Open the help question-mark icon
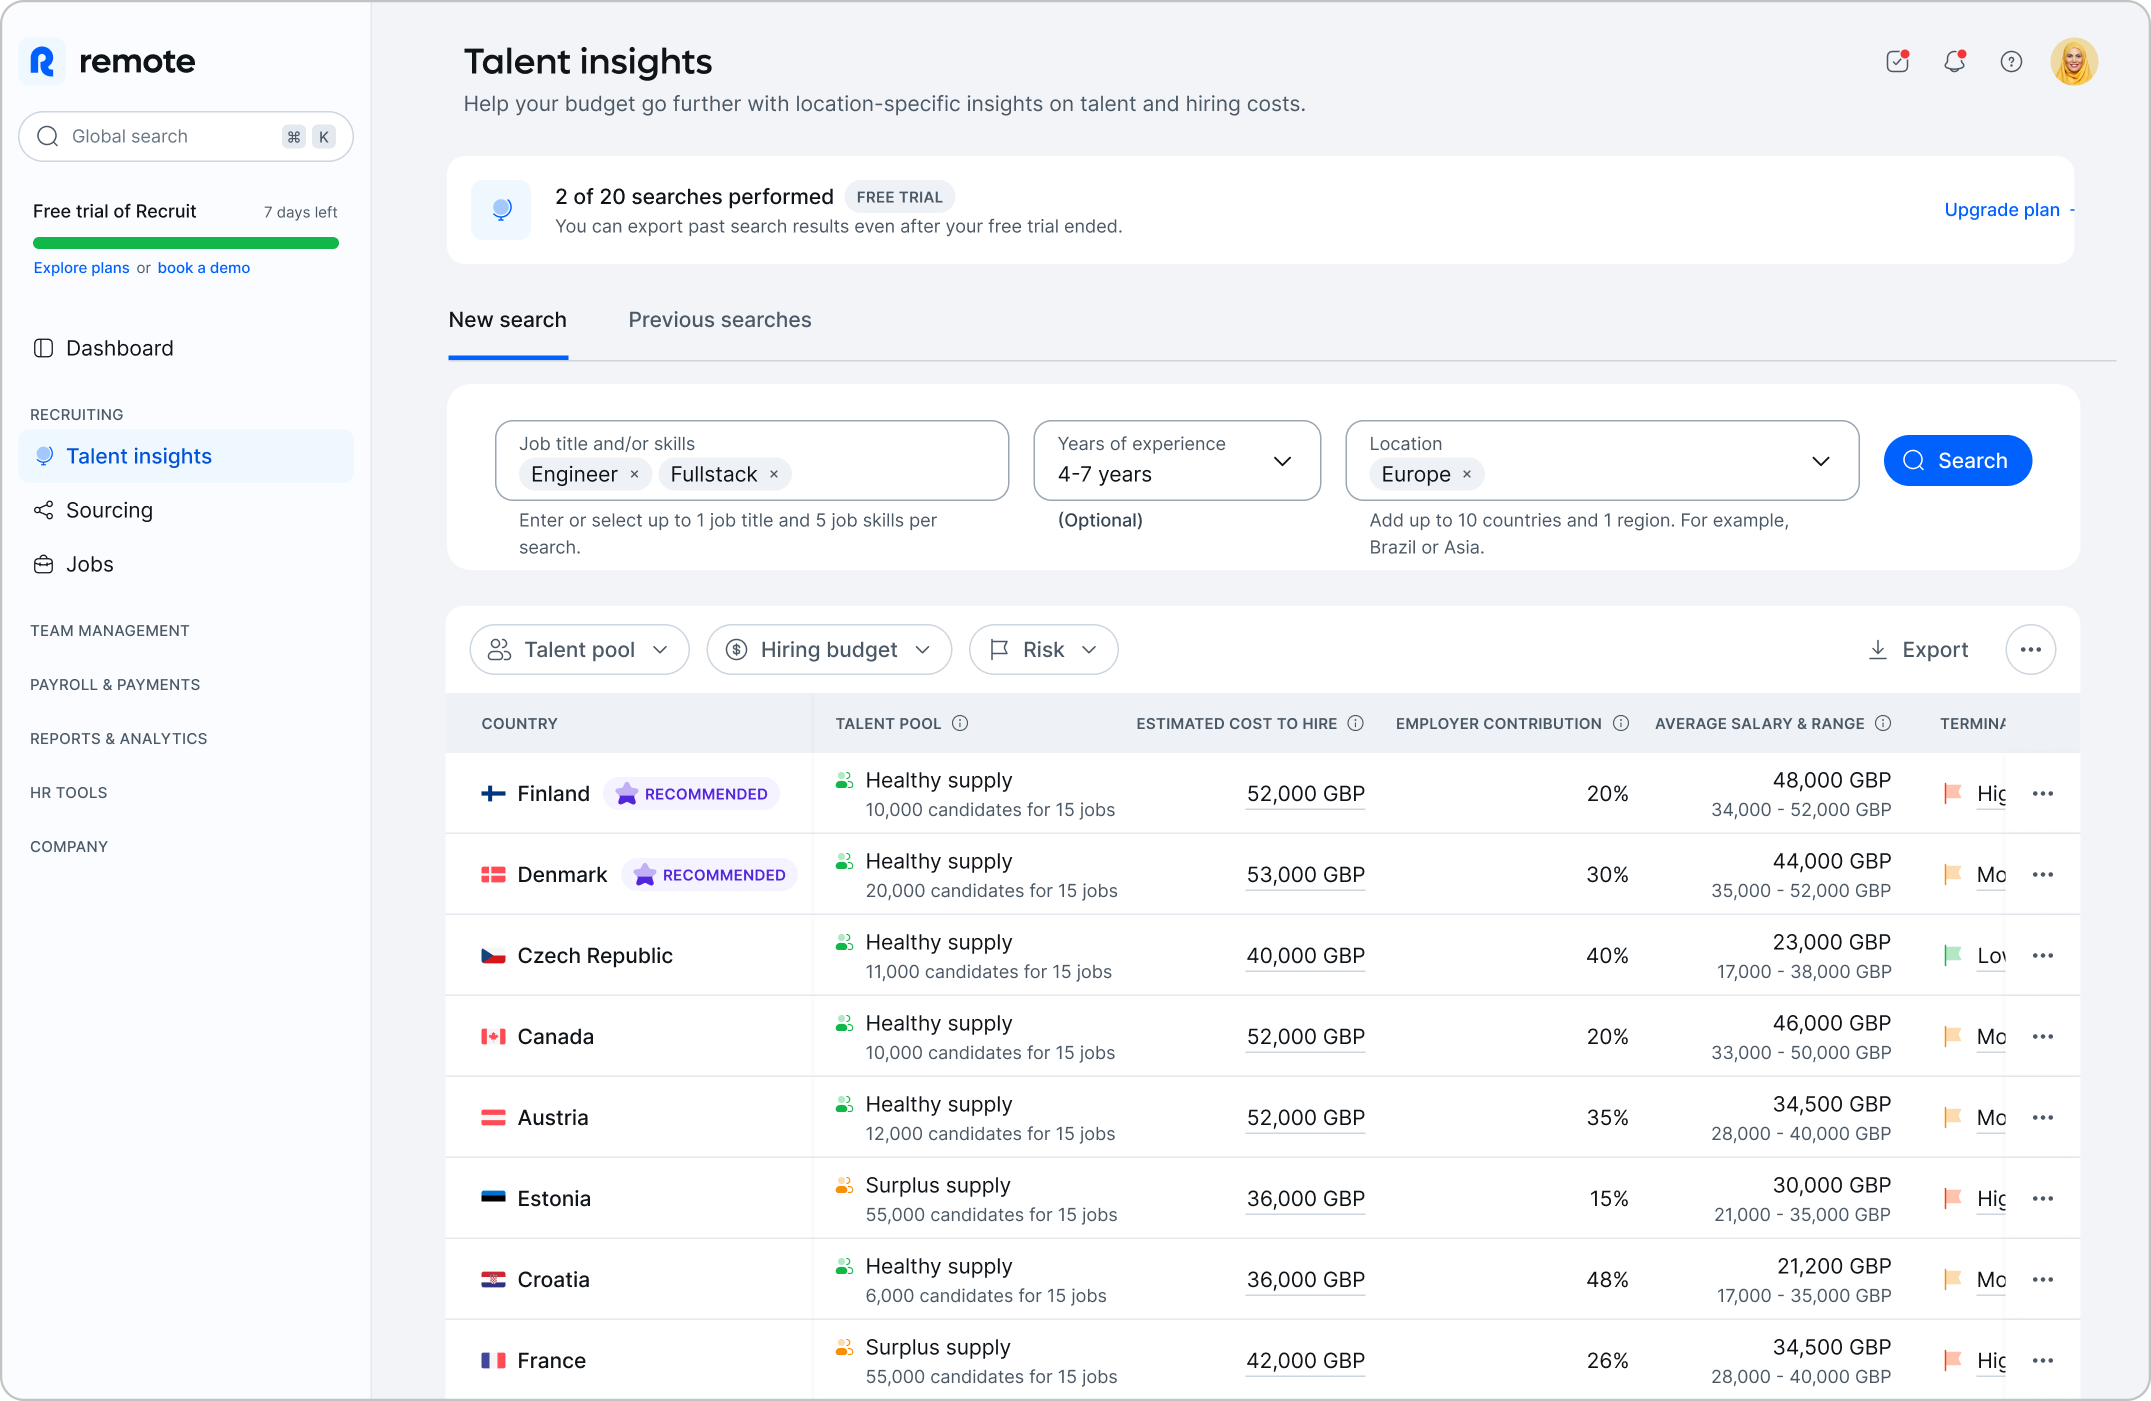 (2011, 61)
